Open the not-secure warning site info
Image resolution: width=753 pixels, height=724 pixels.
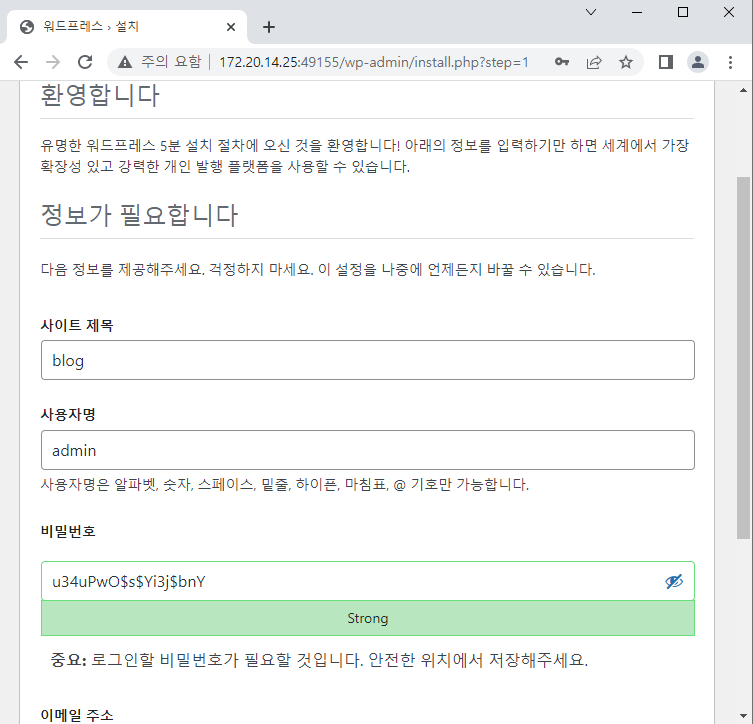click(x=125, y=62)
